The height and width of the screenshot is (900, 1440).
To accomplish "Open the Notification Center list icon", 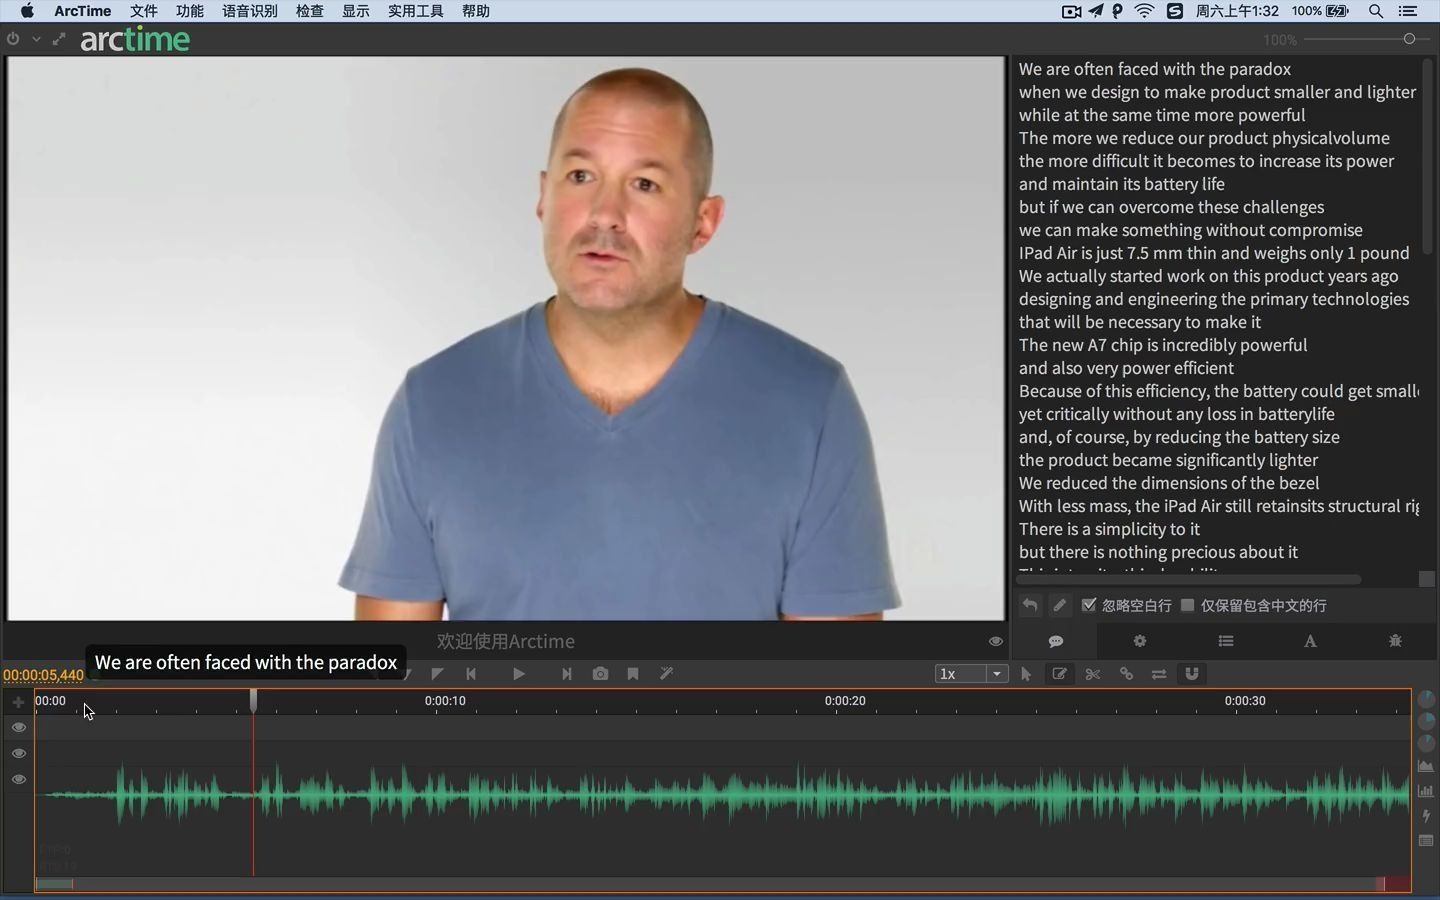I will pyautogui.click(x=1408, y=11).
